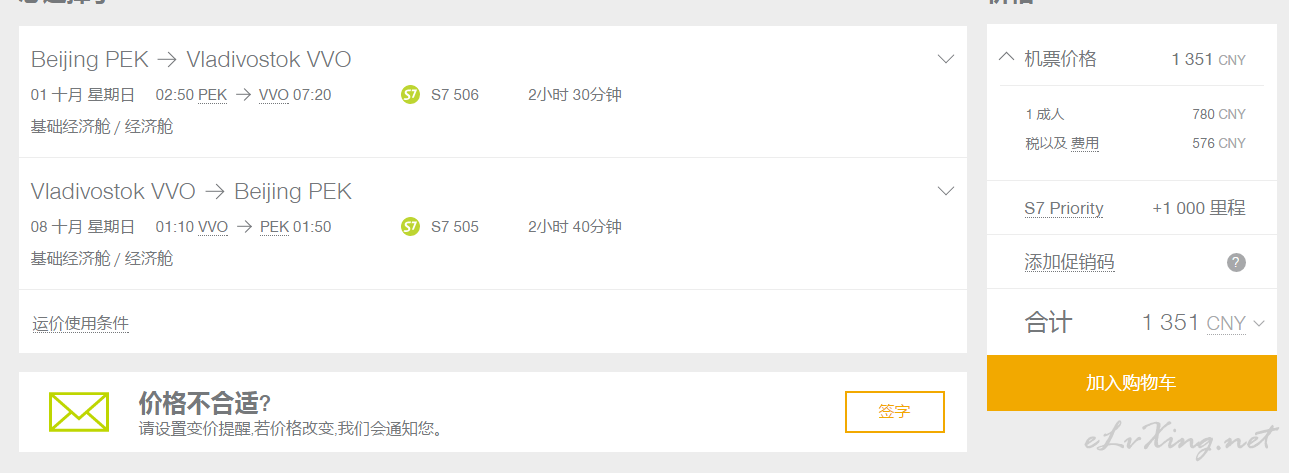This screenshot has width=1289, height=473.
Task: Collapse the 机票价格 breakdown section
Action: click(1007, 58)
